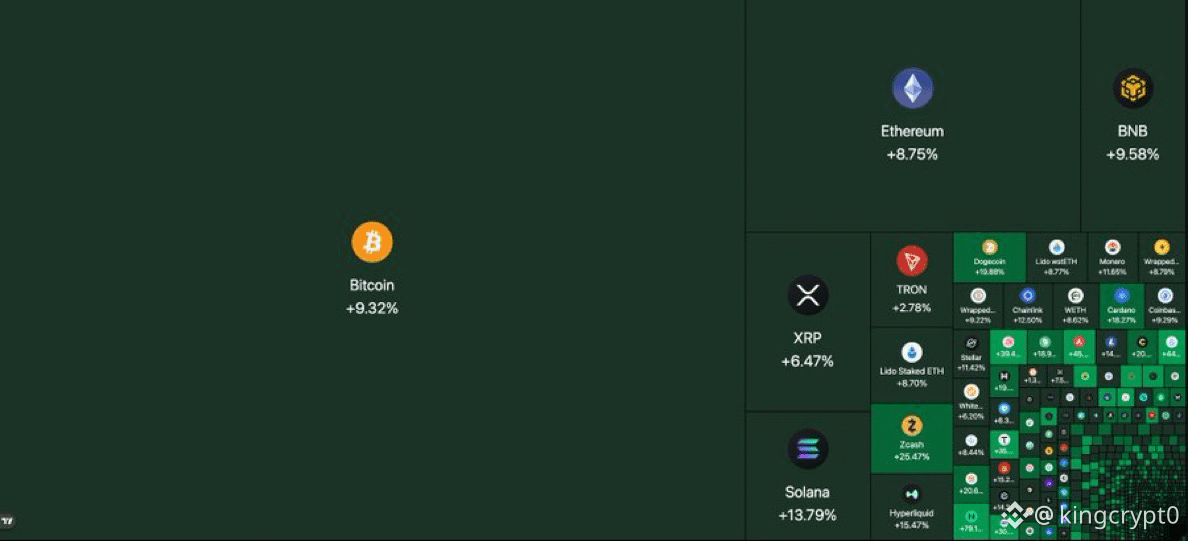
Task: Open the WETH tile
Action: click(1075, 306)
